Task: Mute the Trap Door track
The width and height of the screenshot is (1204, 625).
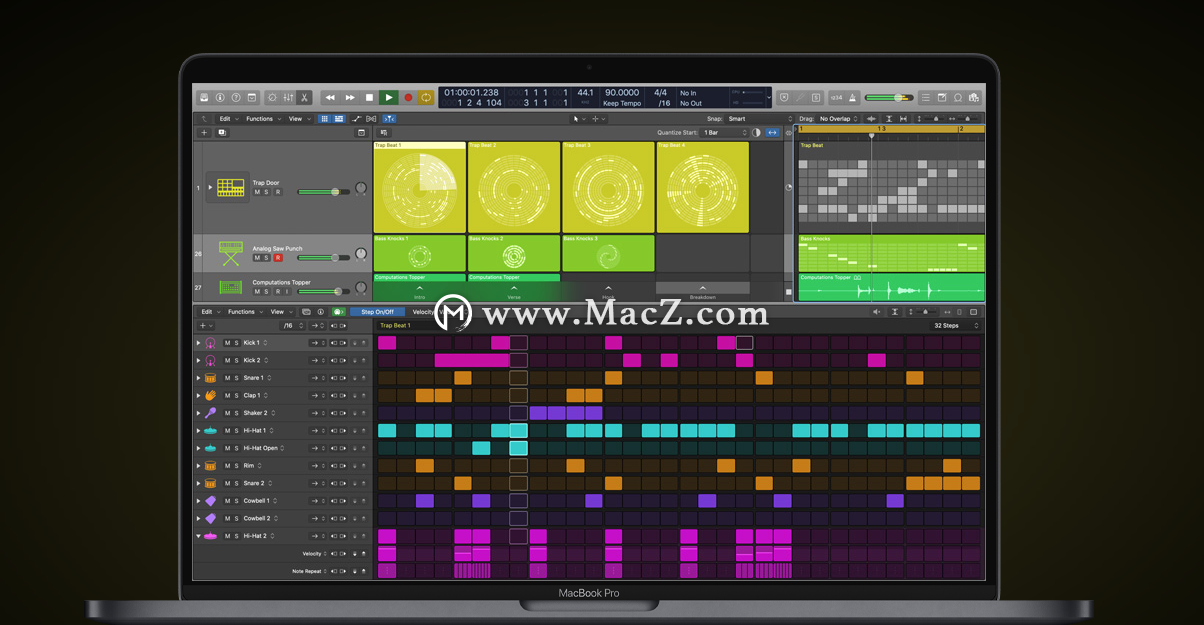Action: pos(257,192)
